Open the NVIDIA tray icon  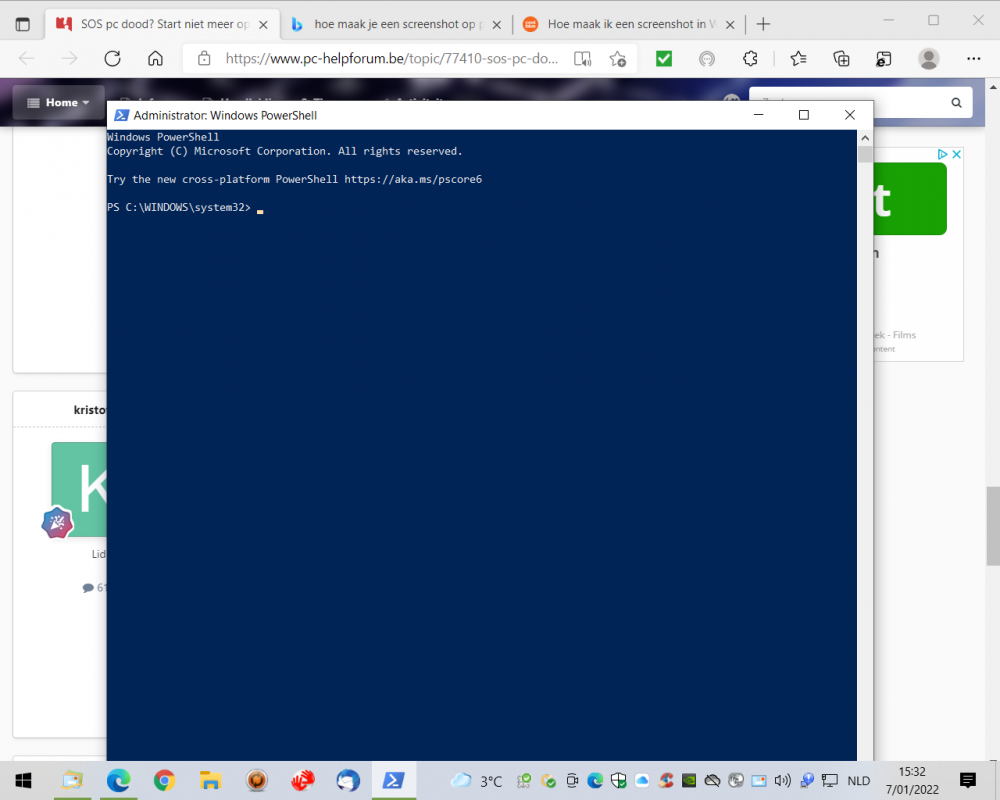point(689,780)
